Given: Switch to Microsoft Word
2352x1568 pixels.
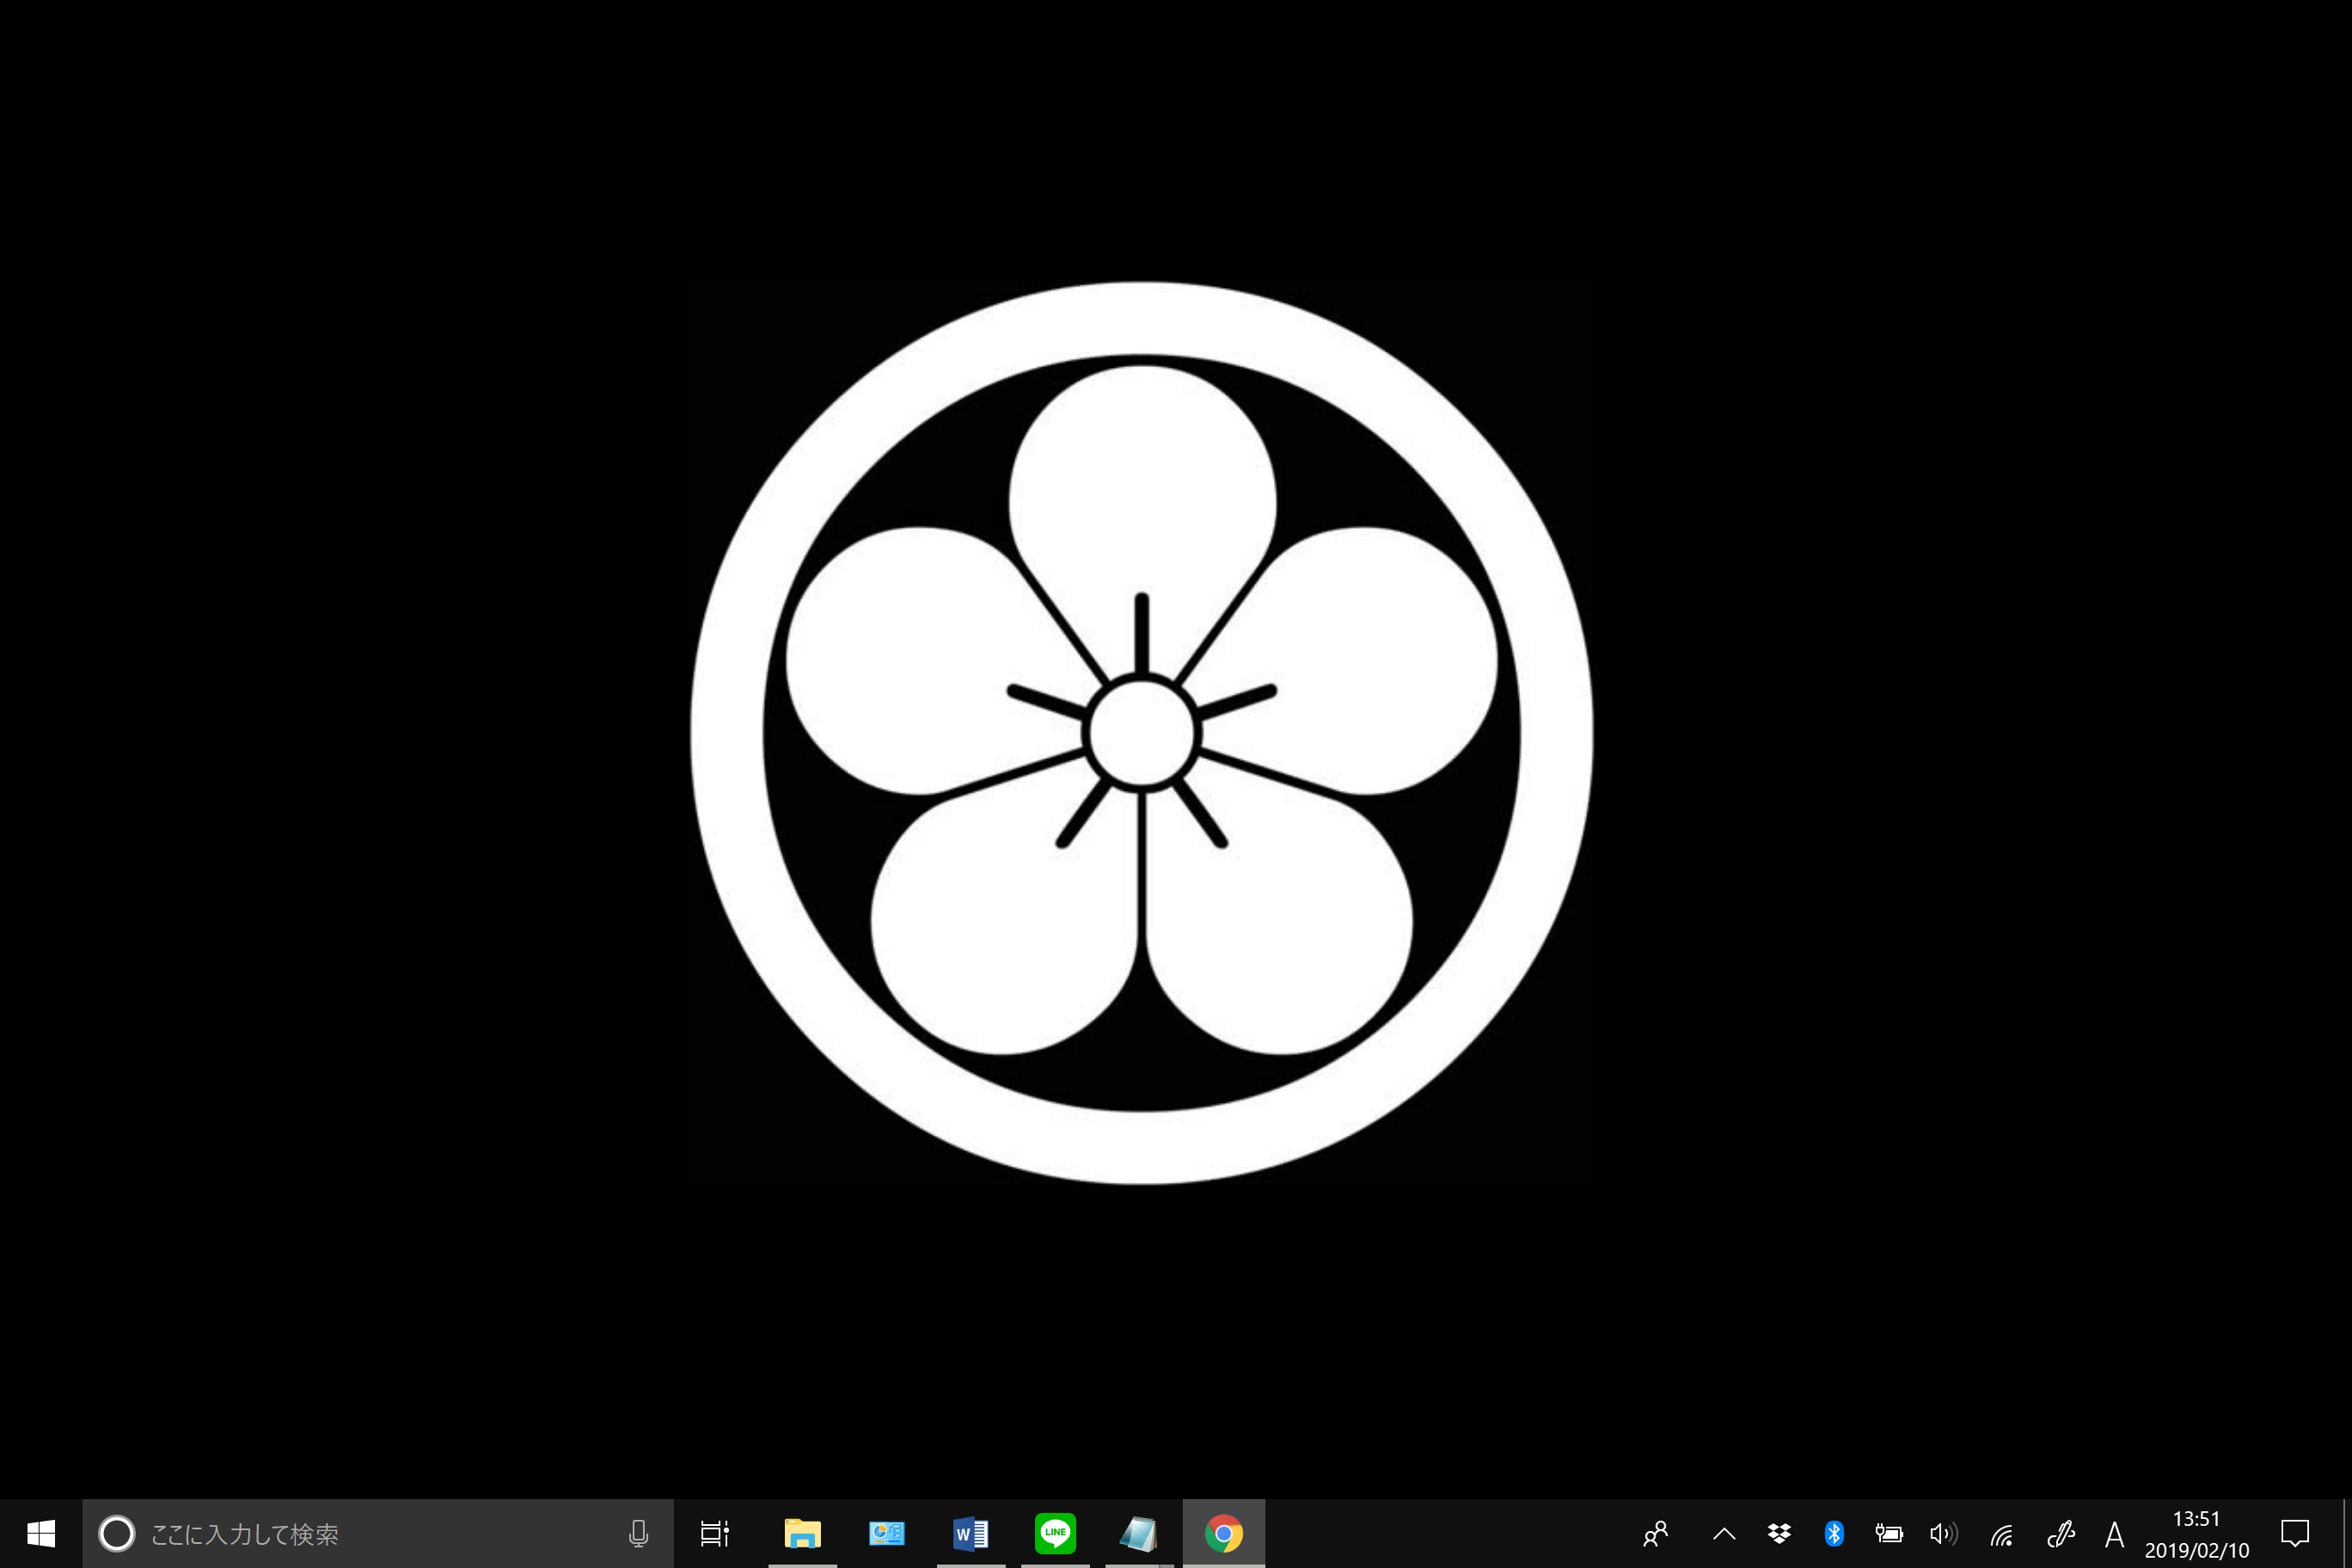Looking at the screenshot, I should click(970, 1533).
